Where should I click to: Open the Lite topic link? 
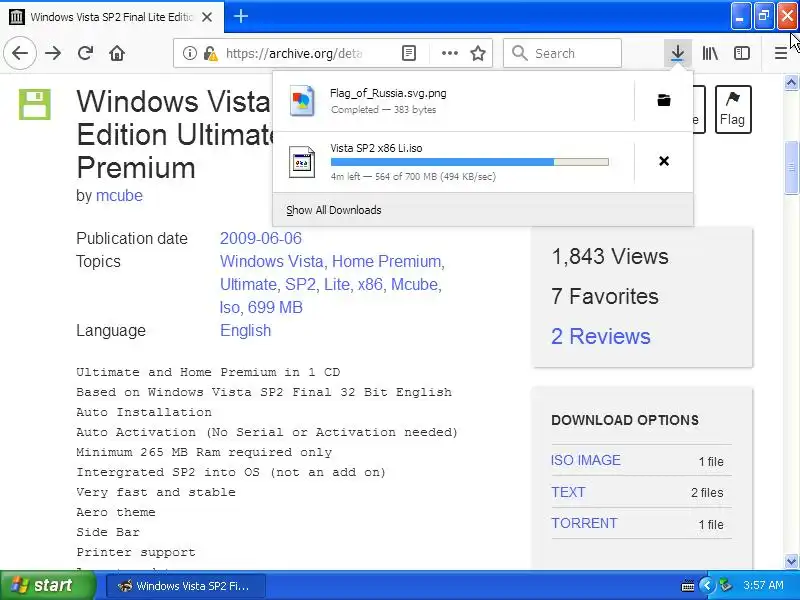pyautogui.click(x=337, y=284)
